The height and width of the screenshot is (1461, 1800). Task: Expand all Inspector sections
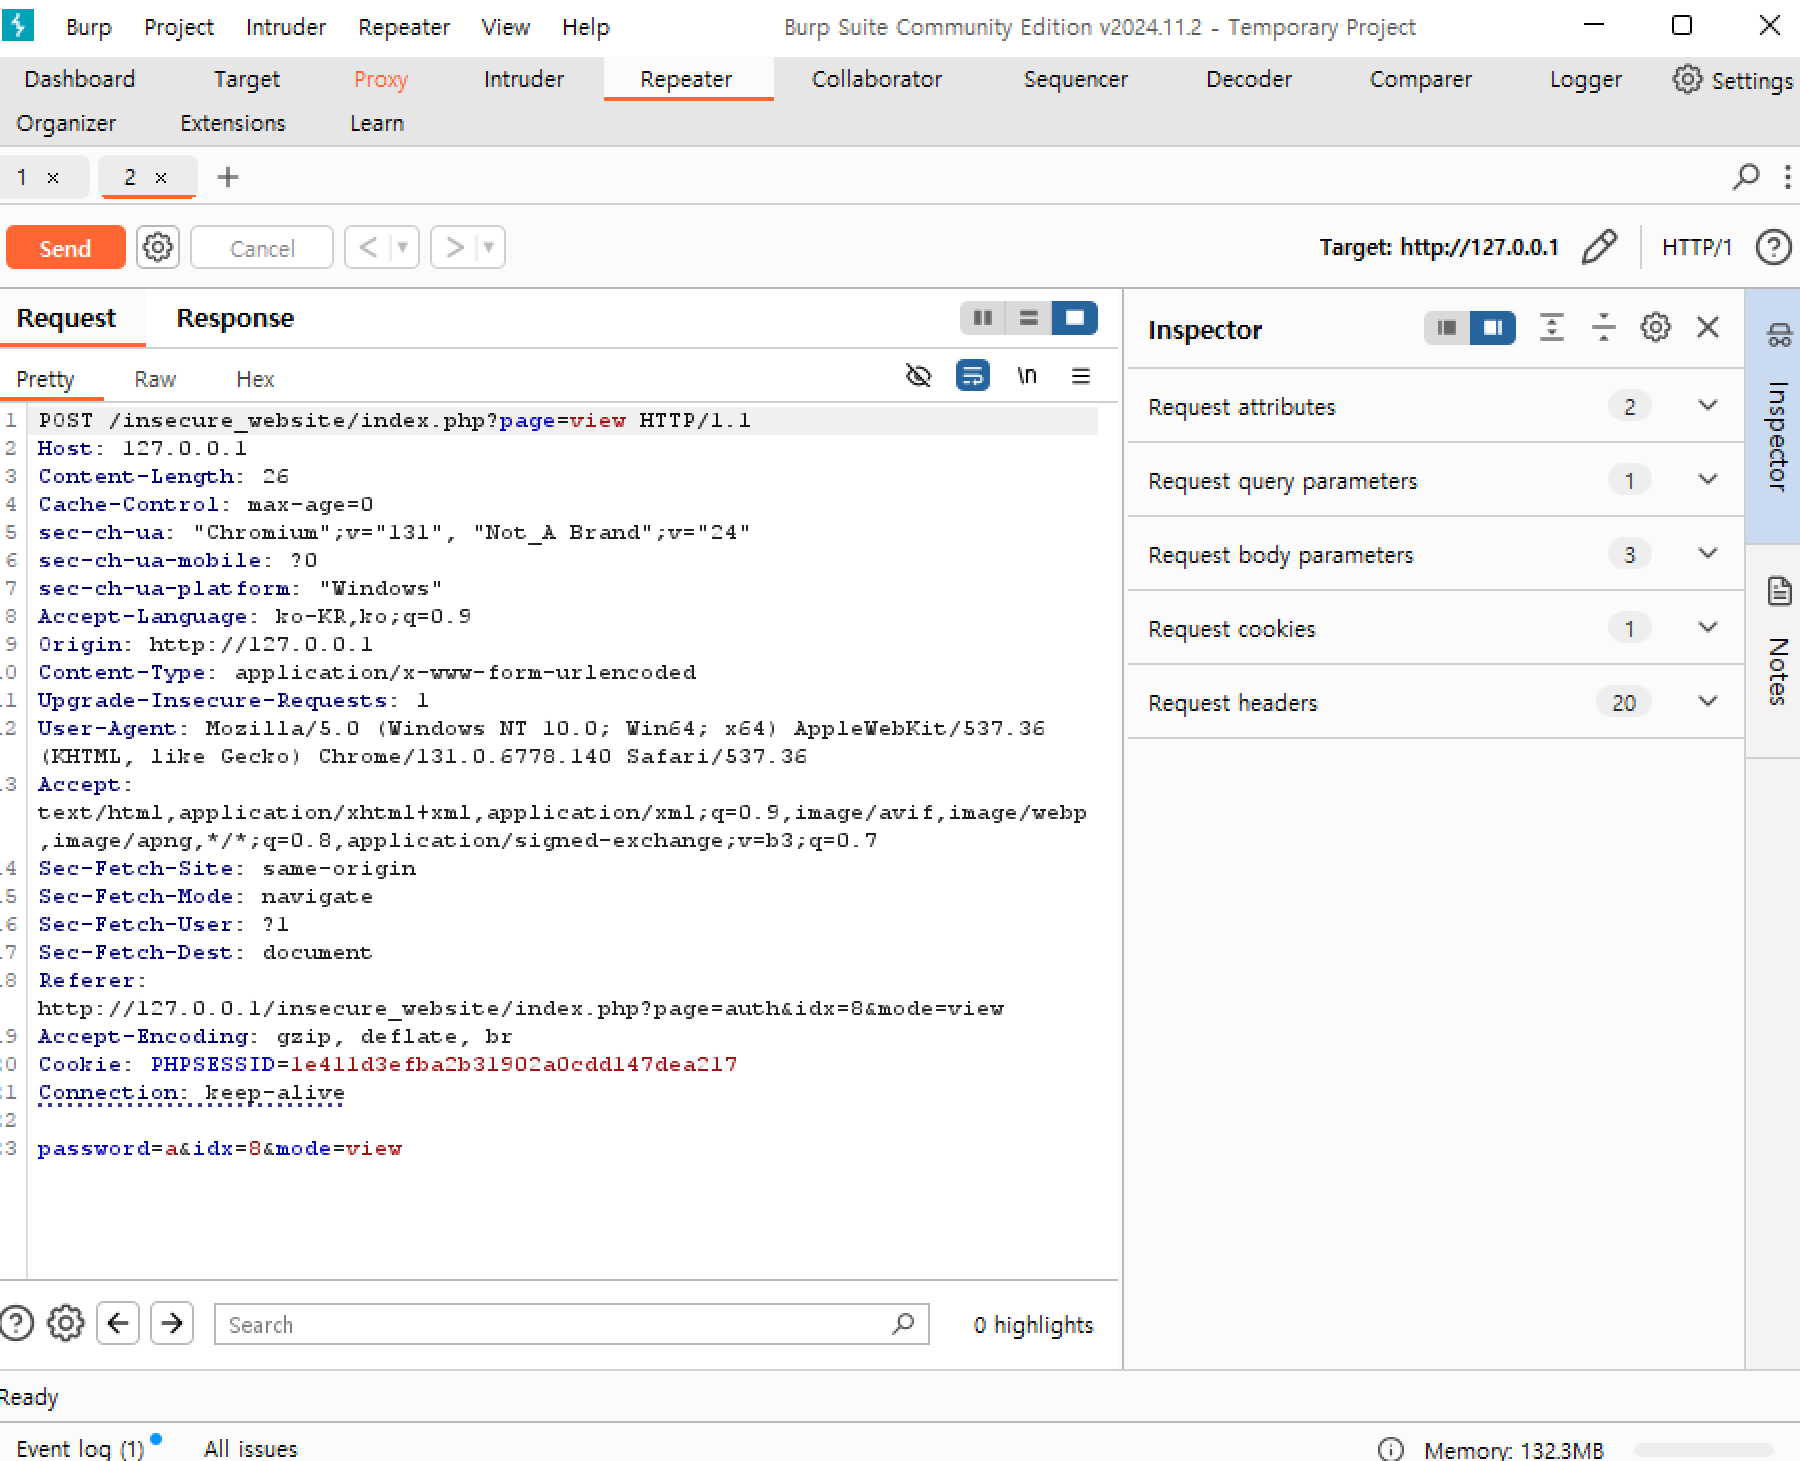tap(1551, 328)
